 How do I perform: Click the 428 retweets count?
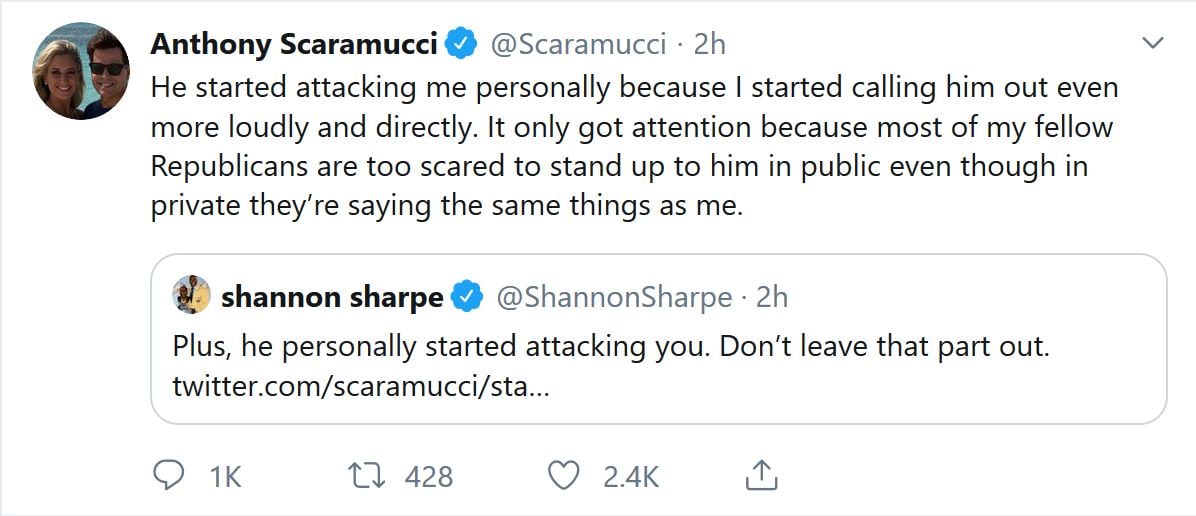point(429,477)
